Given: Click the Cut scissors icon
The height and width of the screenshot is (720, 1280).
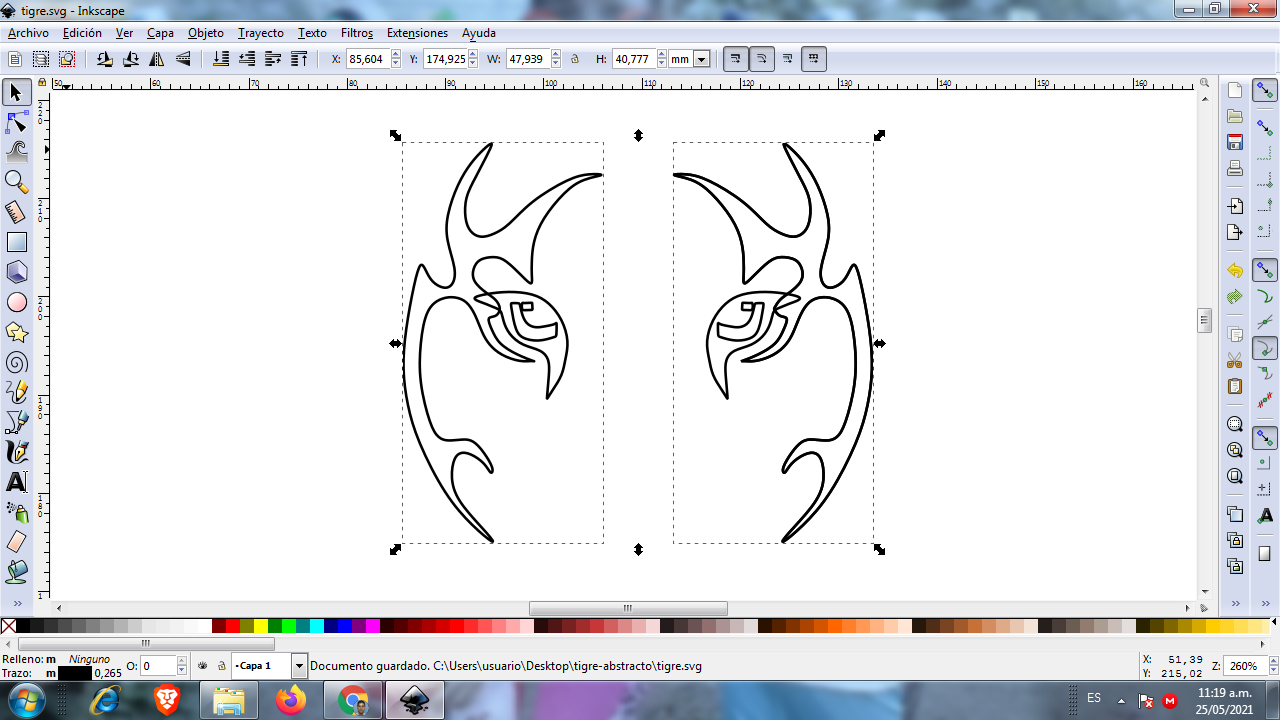Looking at the screenshot, I should pyautogui.click(x=1235, y=361).
